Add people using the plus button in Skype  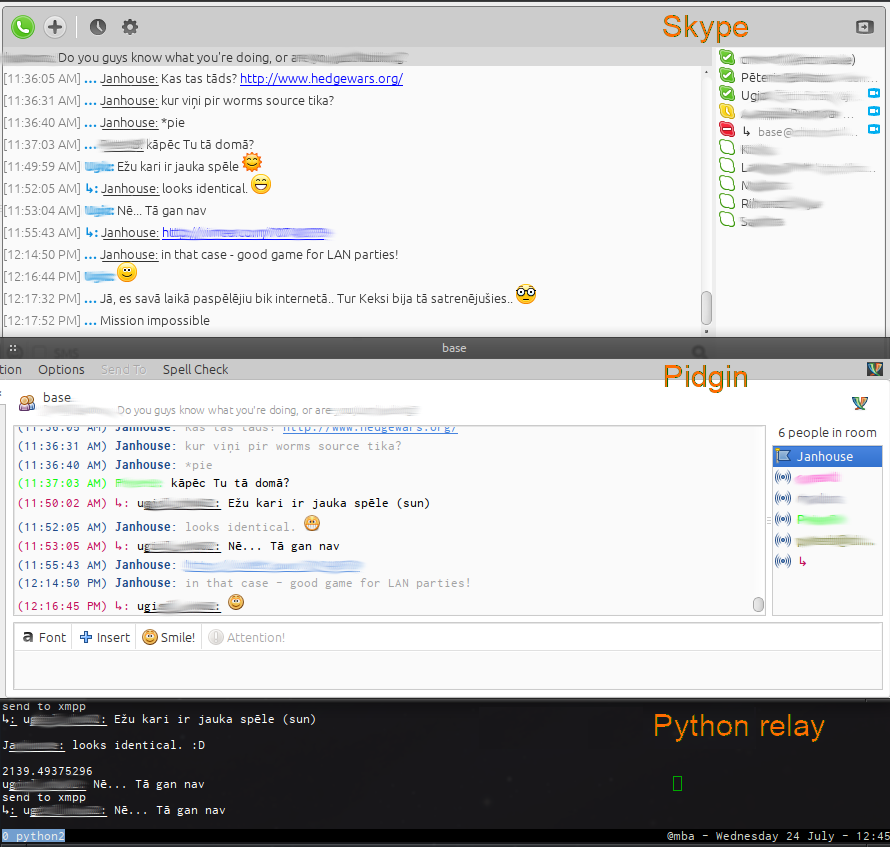tap(55, 27)
